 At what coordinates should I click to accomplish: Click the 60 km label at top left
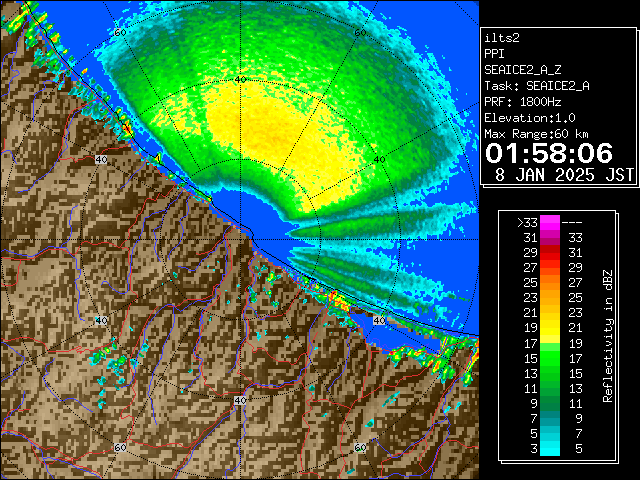(x=120, y=33)
